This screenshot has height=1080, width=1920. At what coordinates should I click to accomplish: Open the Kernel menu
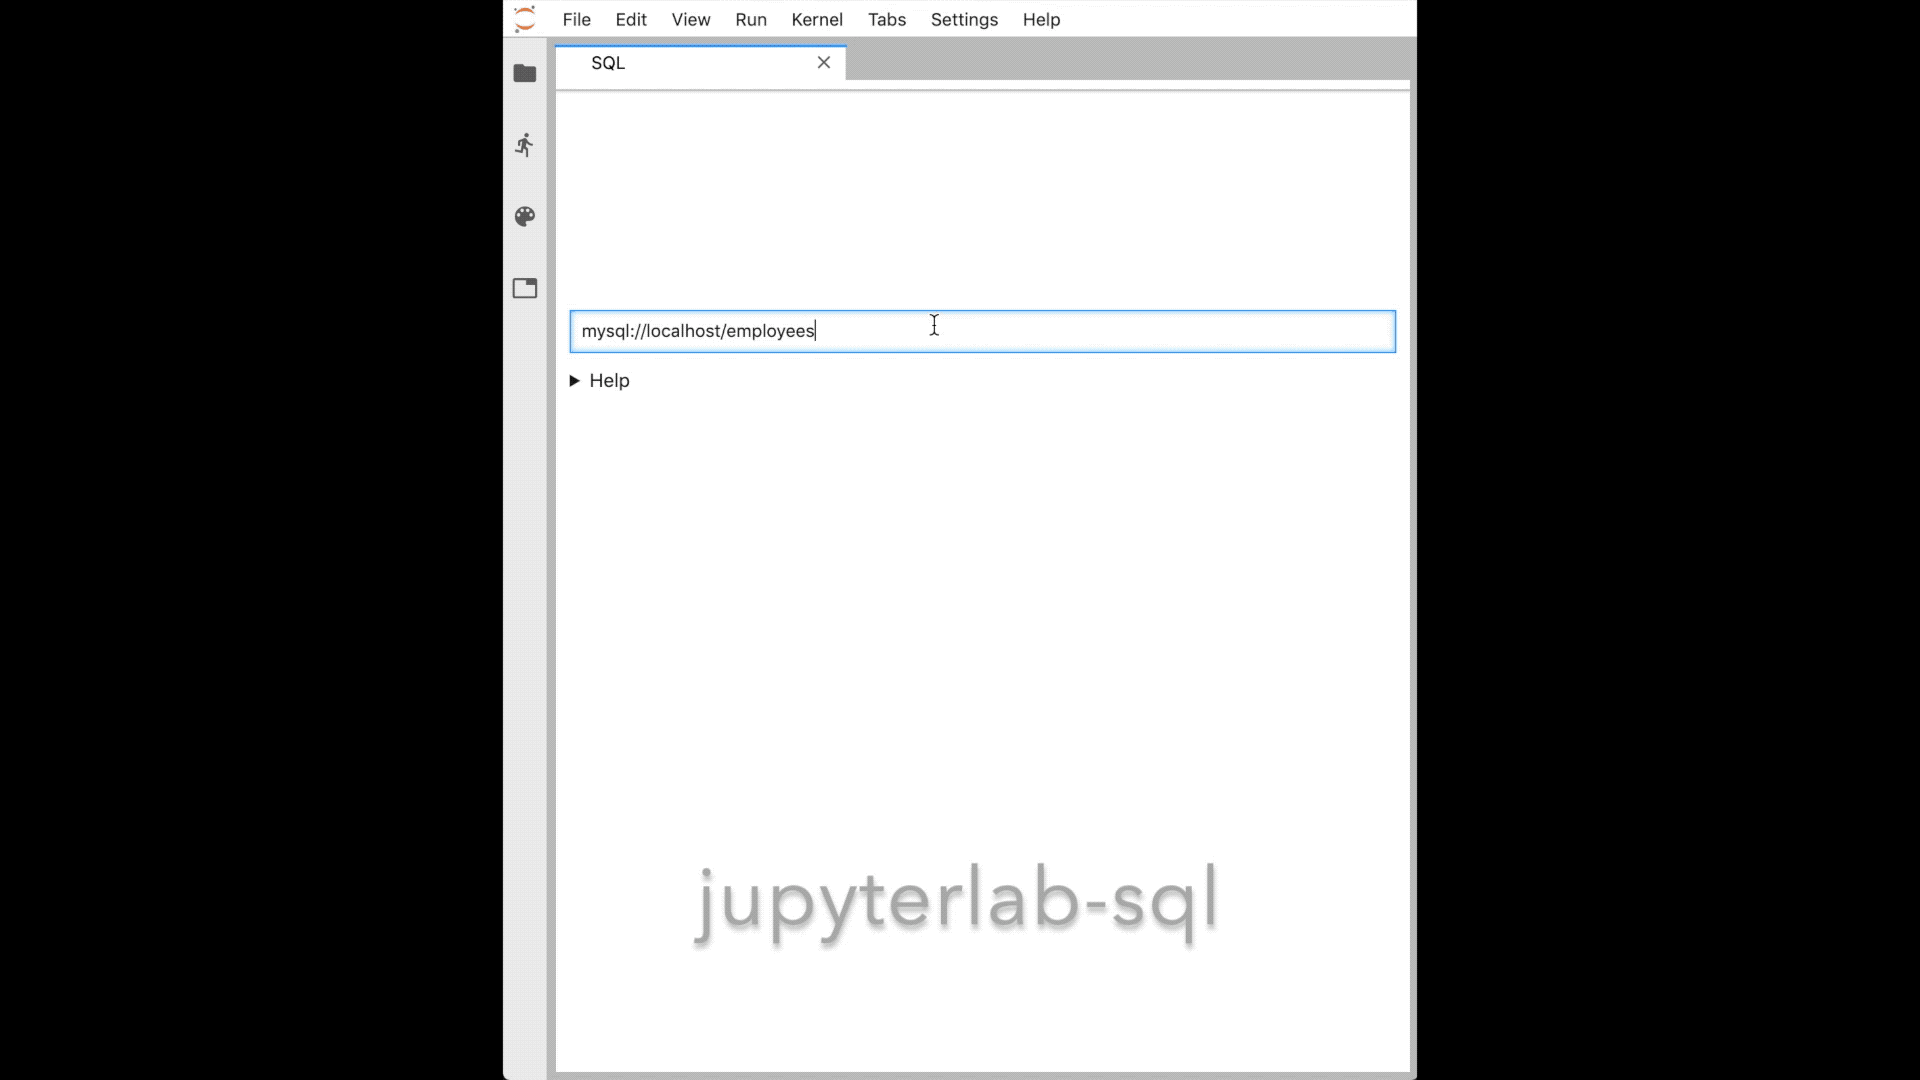(816, 18)
